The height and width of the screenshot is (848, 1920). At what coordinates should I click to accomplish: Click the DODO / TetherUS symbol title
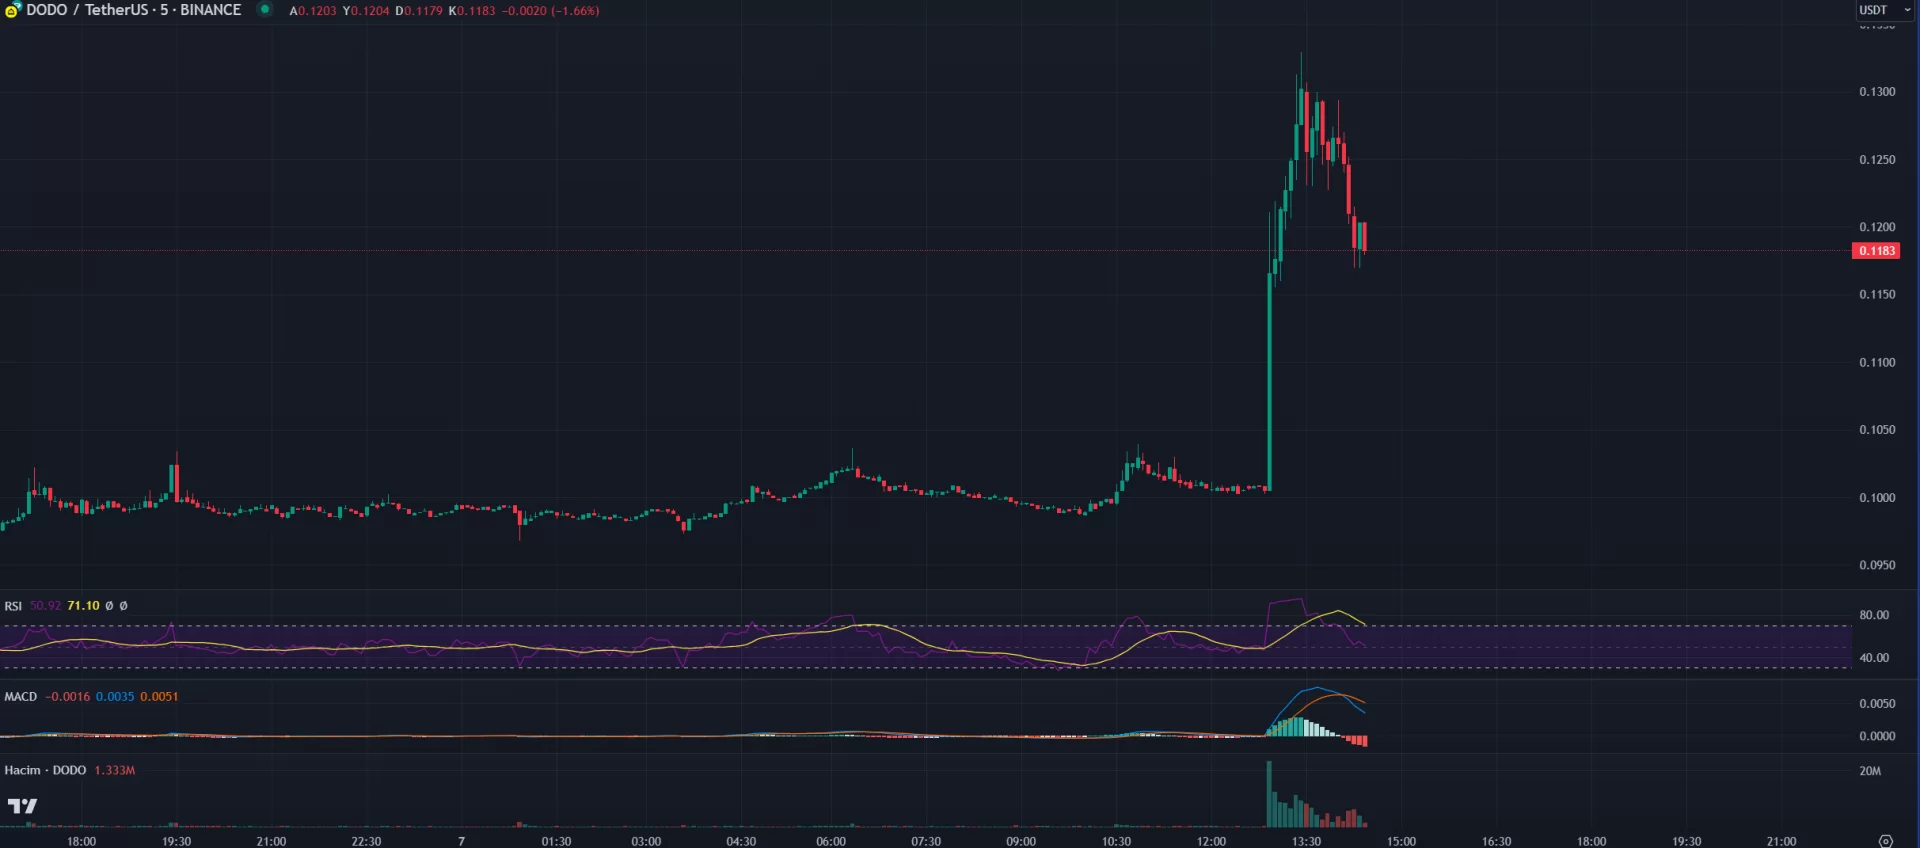(x=133, y=10)
